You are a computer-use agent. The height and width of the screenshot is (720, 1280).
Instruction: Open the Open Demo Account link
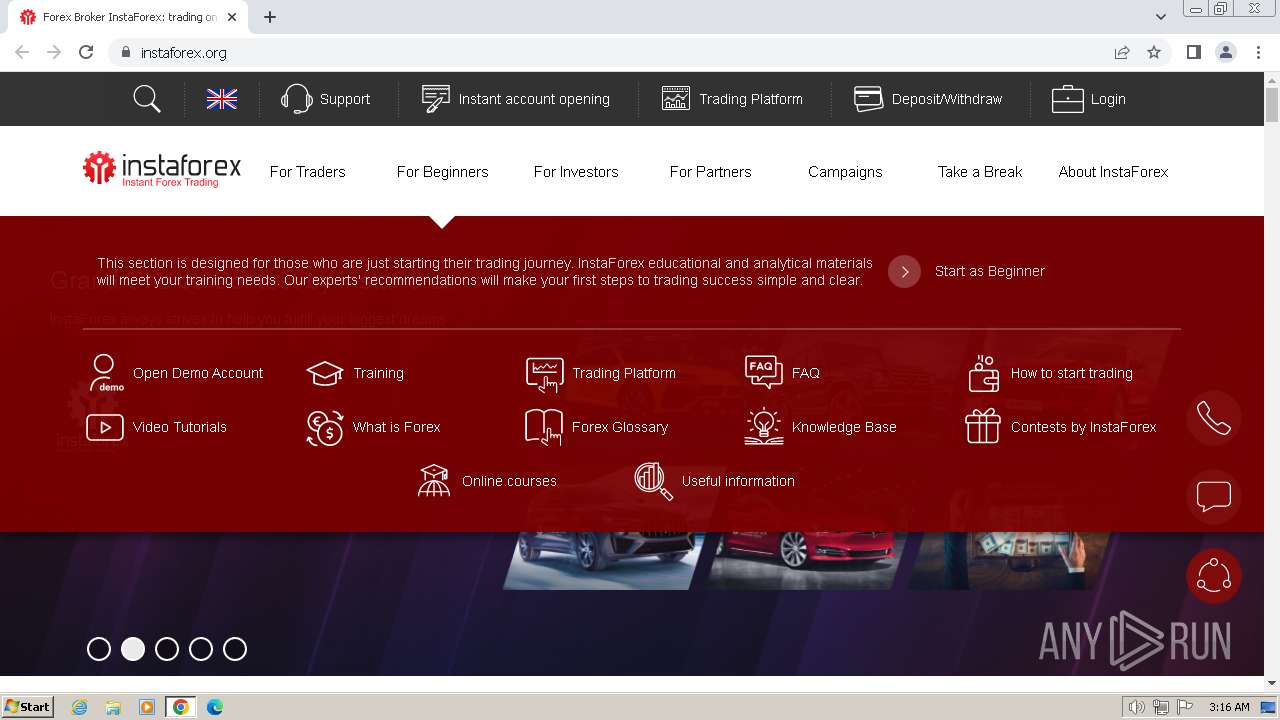point(198,373)
